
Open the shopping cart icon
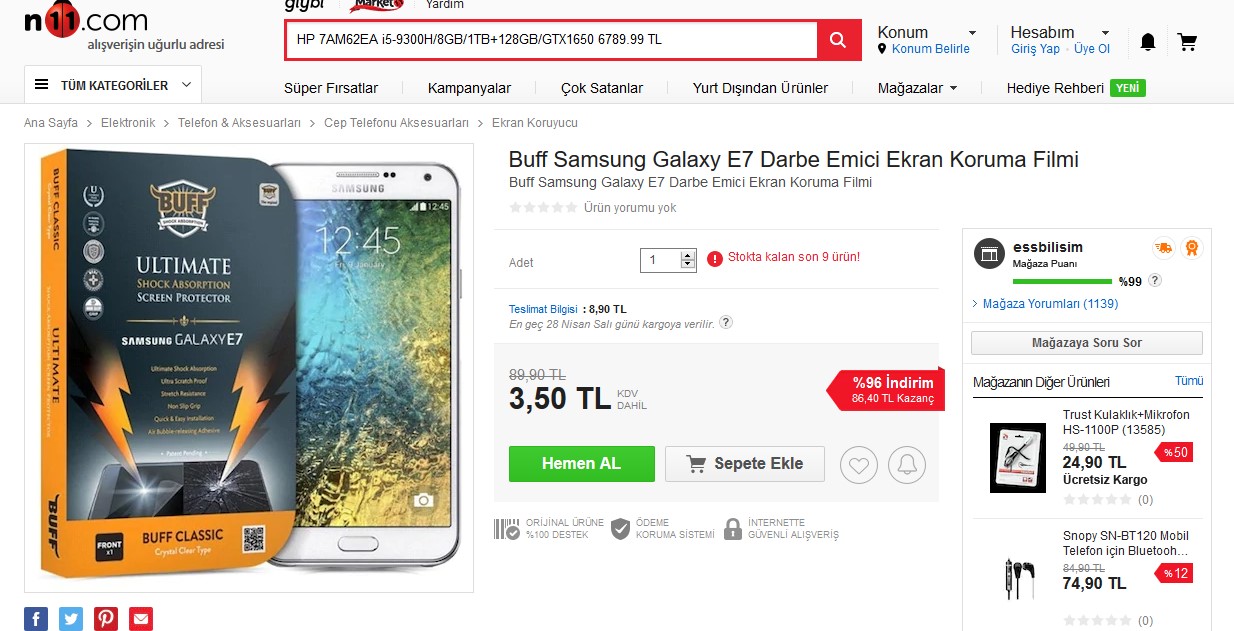1187,42
